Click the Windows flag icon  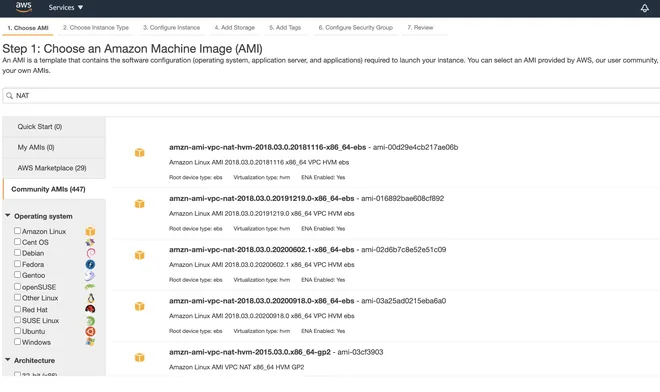(x=90, y=342)
